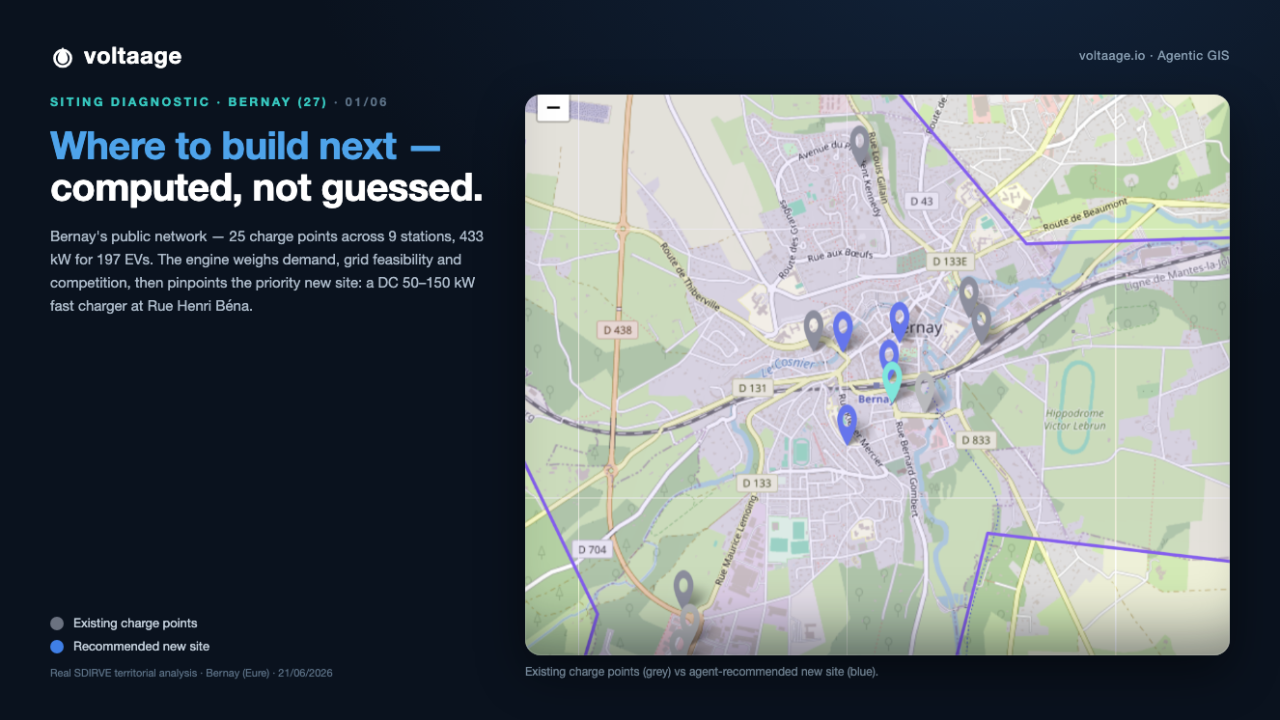The width and height of the screenshot is (1280, 720).
Task: Click the 'SITING DIAGNOSTIC · BERNAY (27)' heading
Action: coord(188,102)
